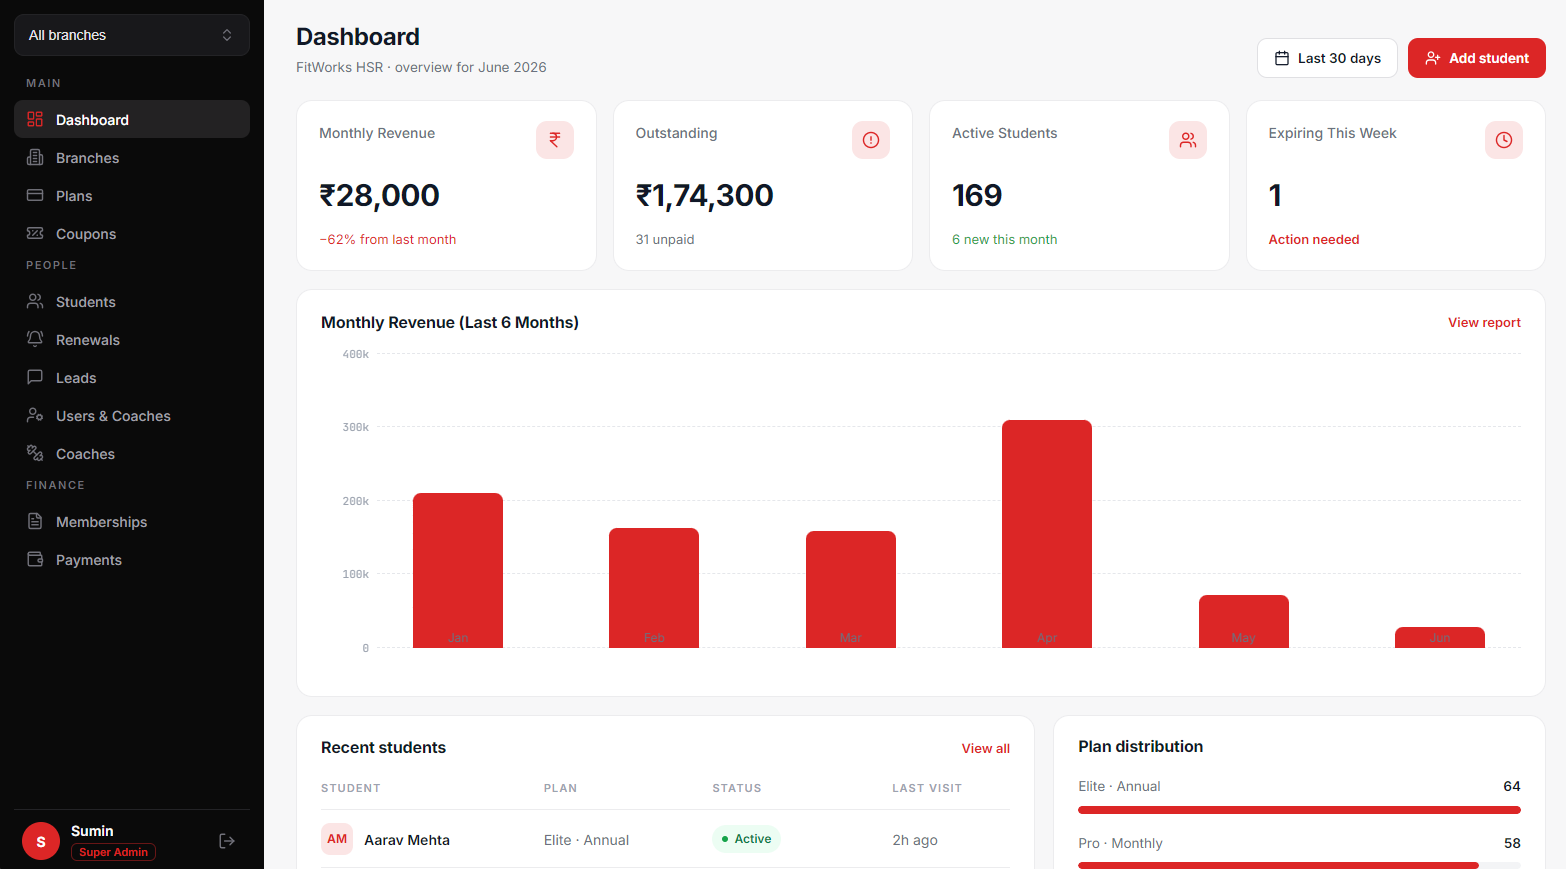Click the alert icon on Outstanding card
Screen dimensions: 1566x869
871,140
